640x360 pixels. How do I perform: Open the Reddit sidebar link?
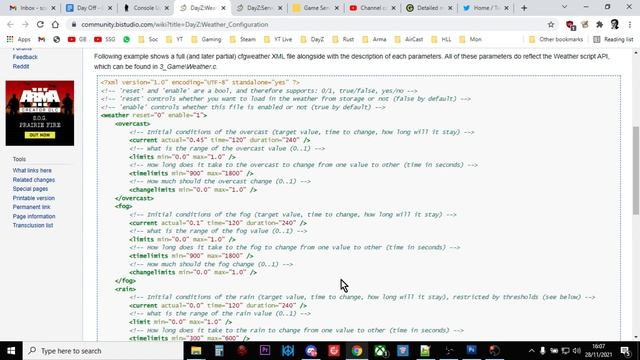[21, 66]
